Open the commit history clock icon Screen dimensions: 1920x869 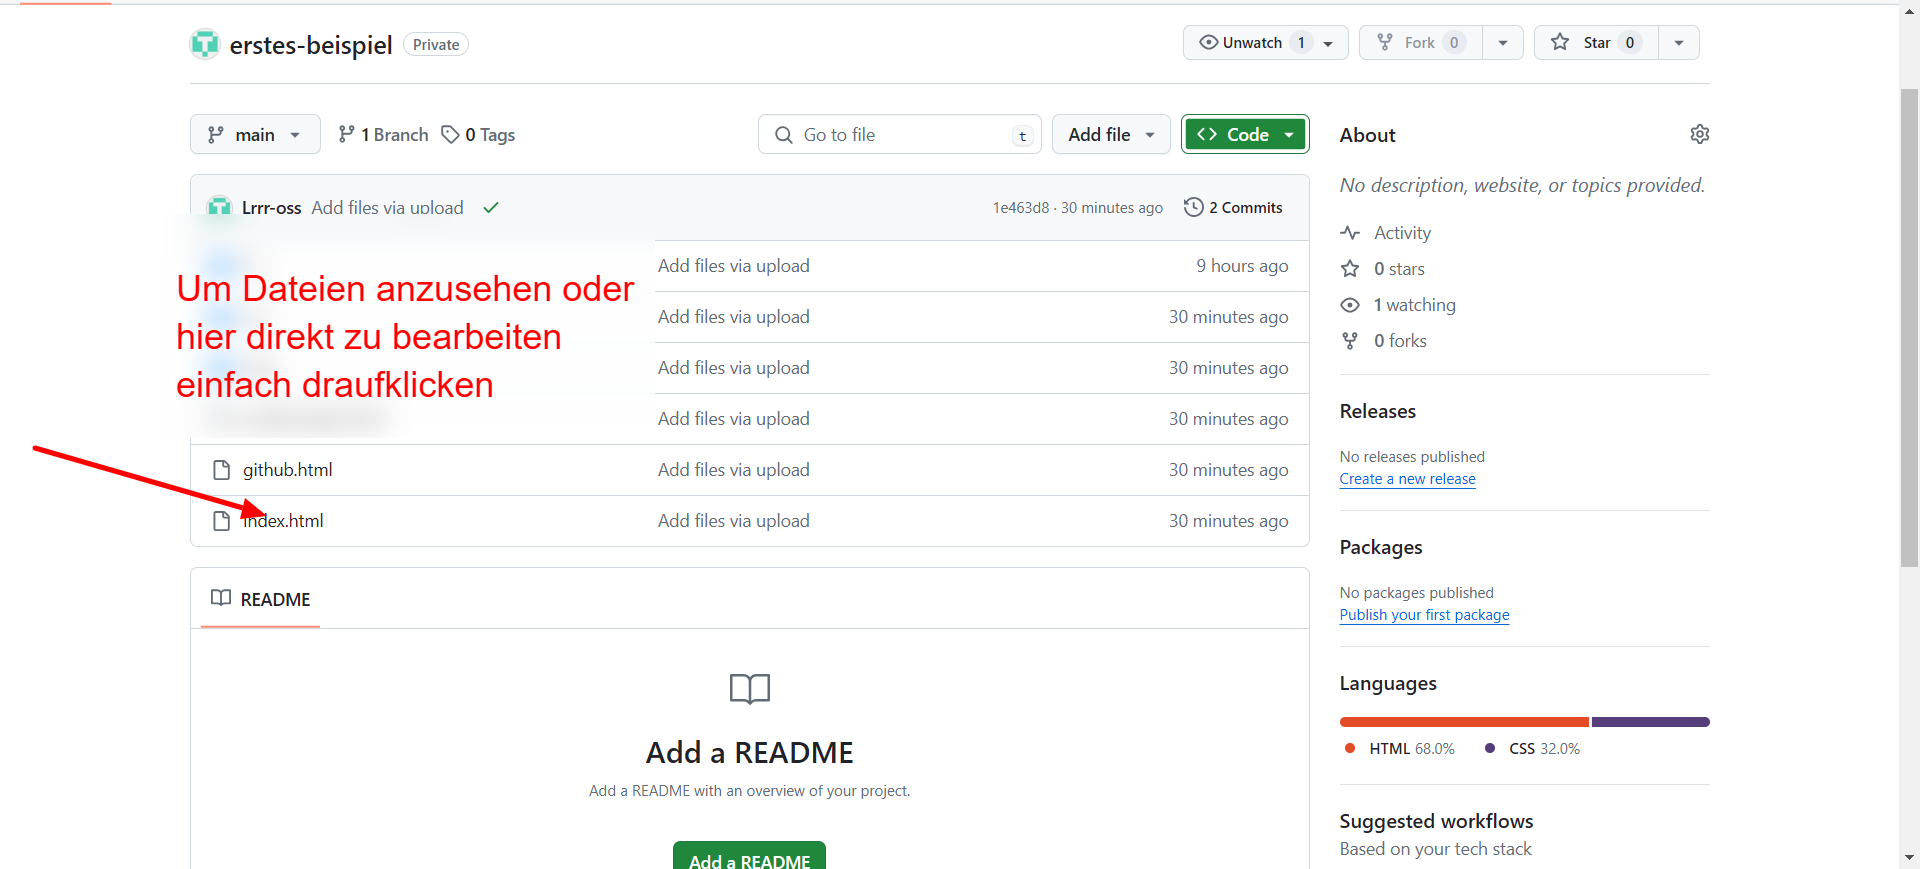coord(1193,207)
